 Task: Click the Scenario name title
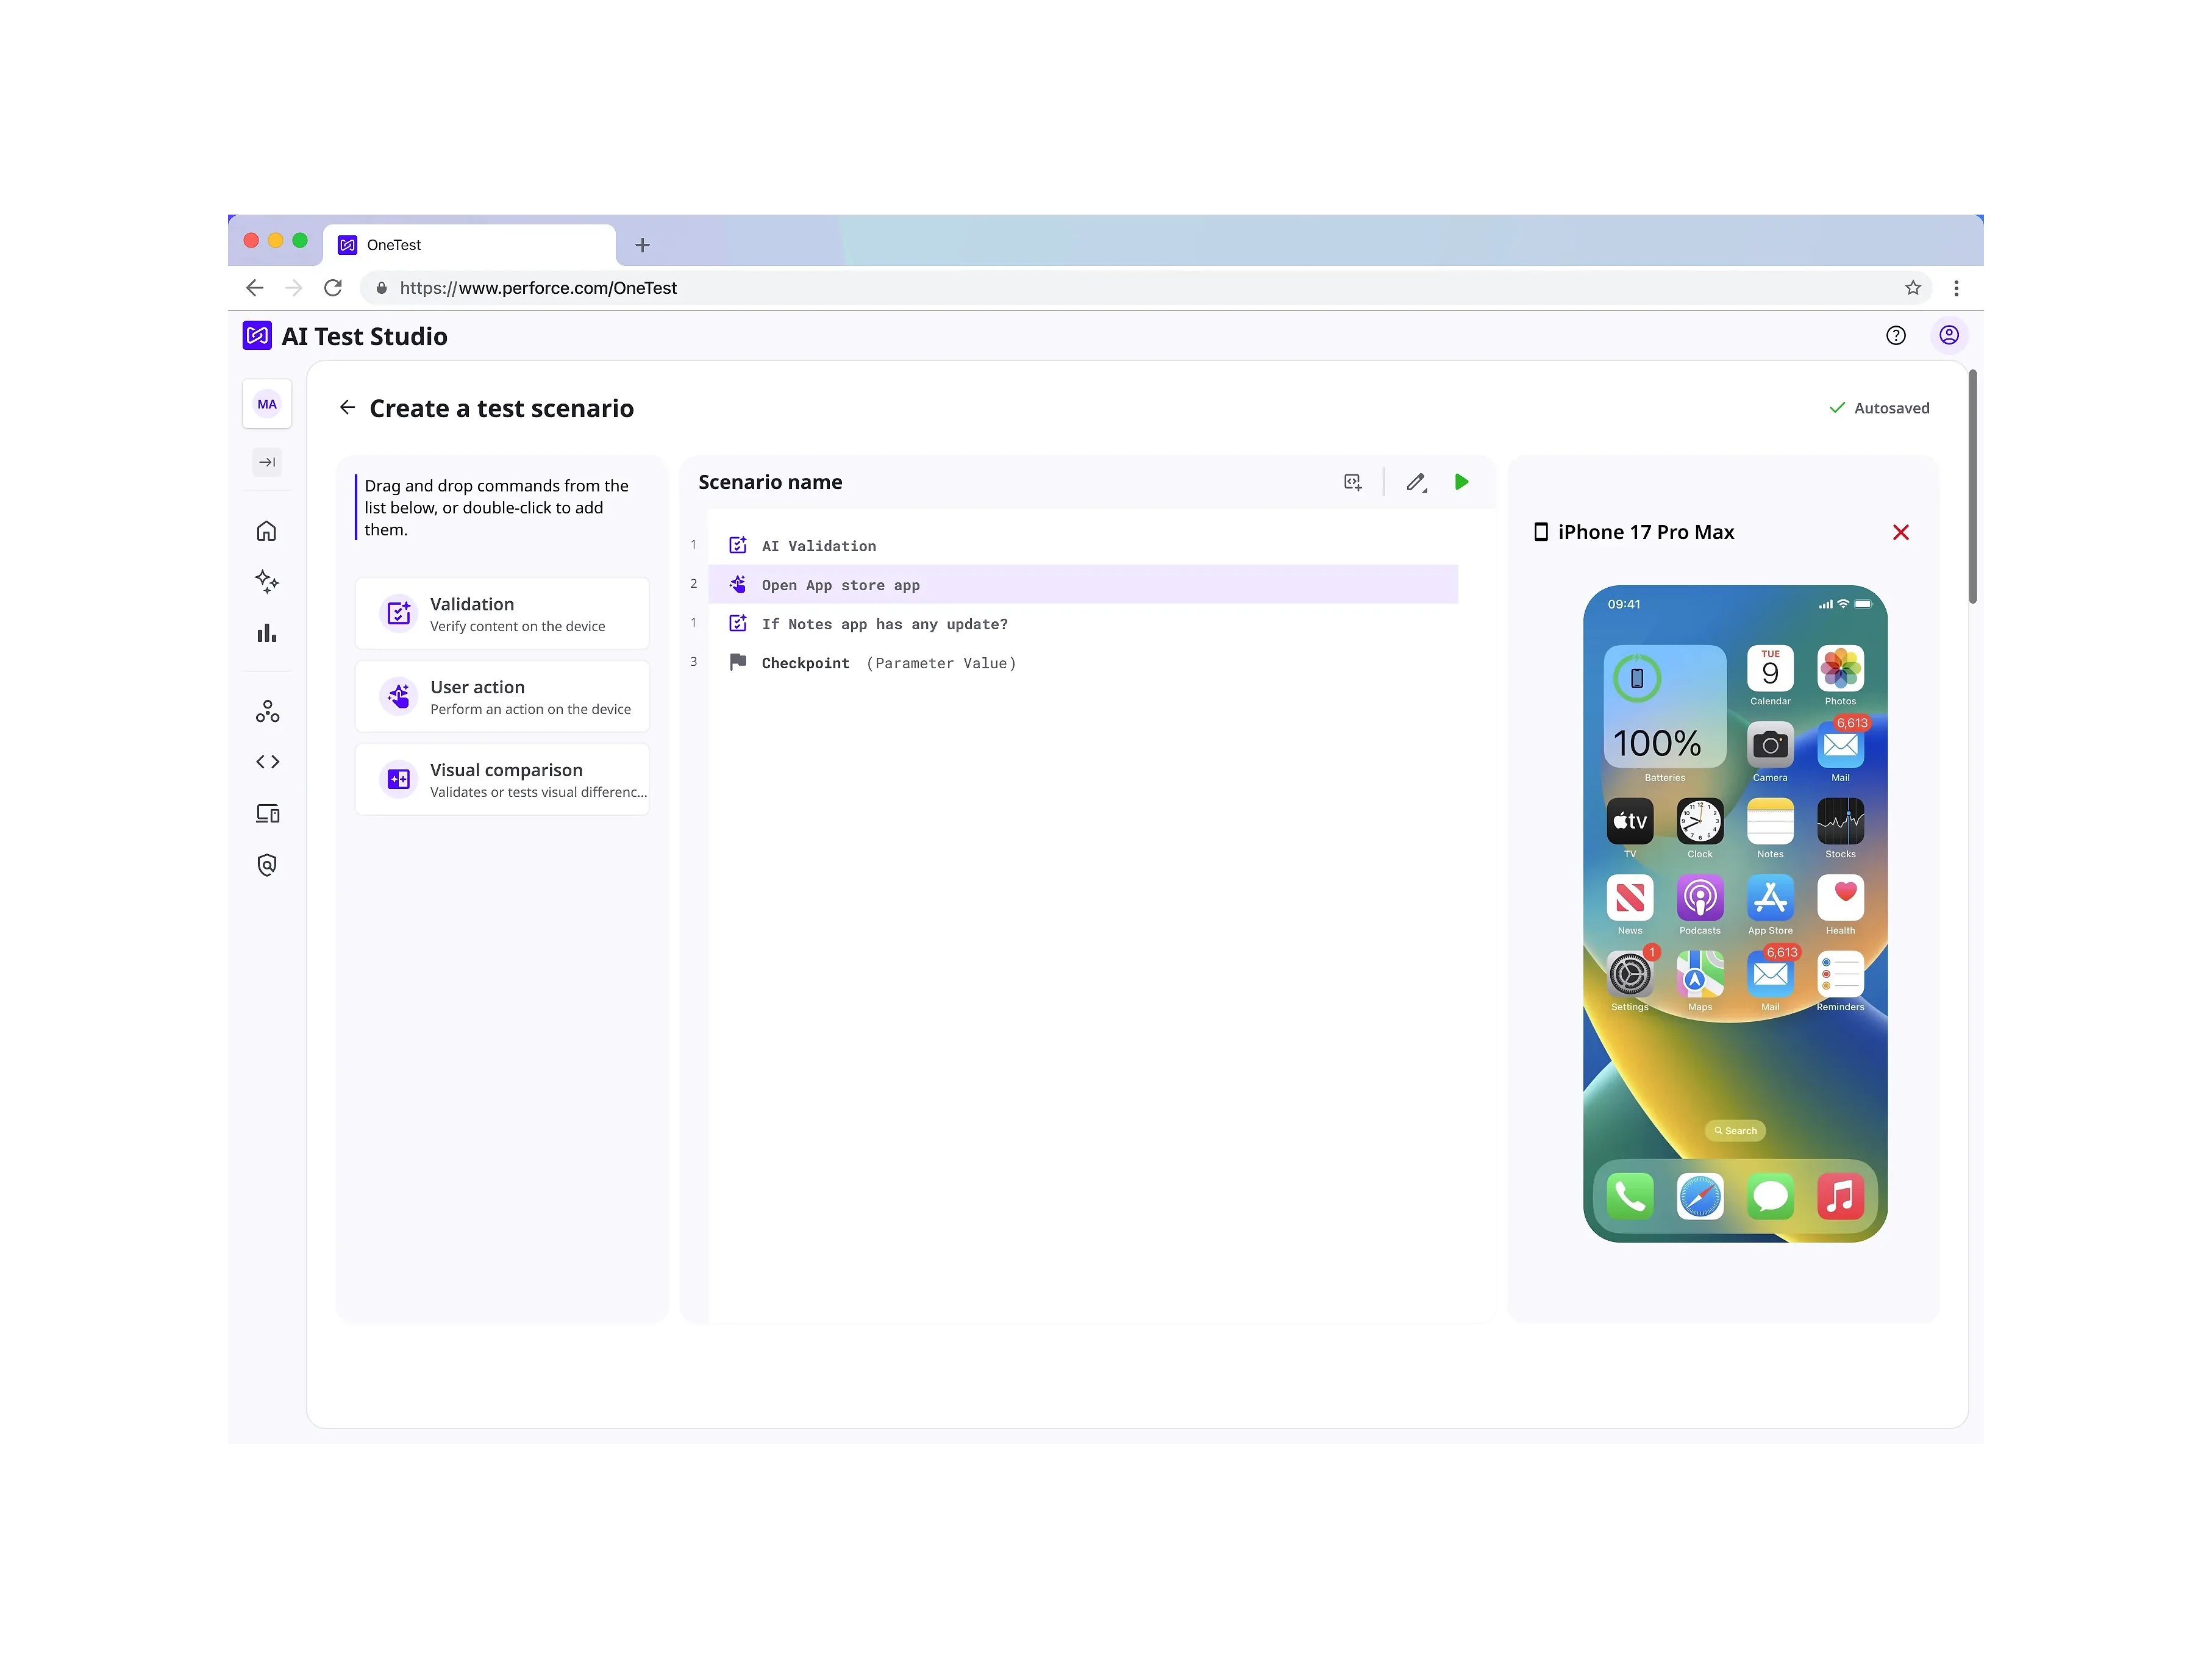pos(770,482)
